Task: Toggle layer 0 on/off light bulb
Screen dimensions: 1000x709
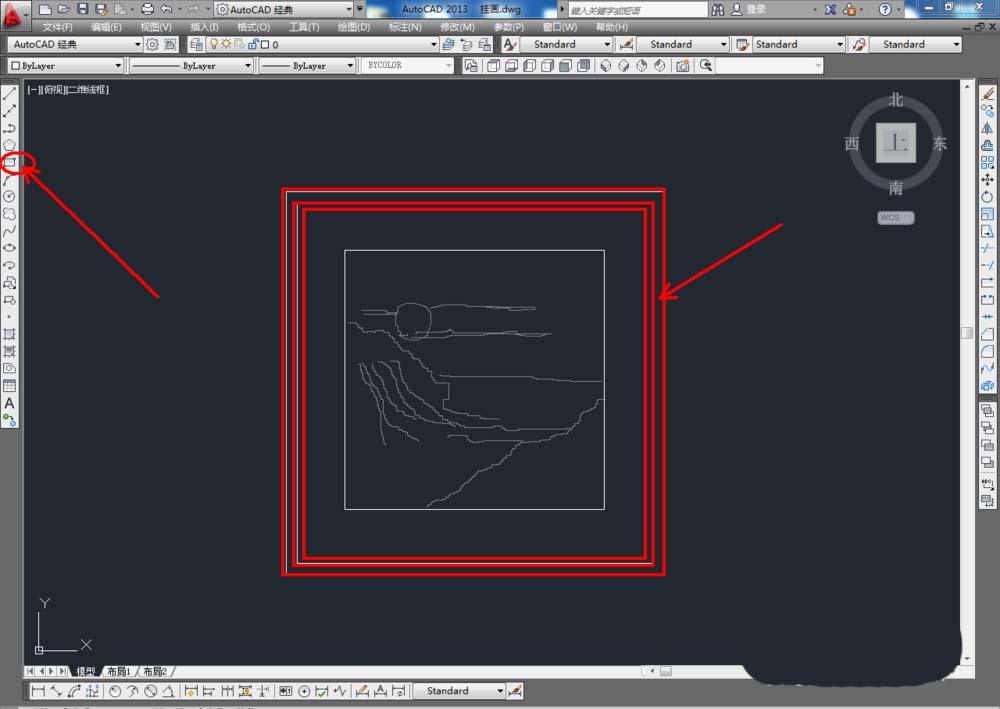Action: [x=214, y=44]
